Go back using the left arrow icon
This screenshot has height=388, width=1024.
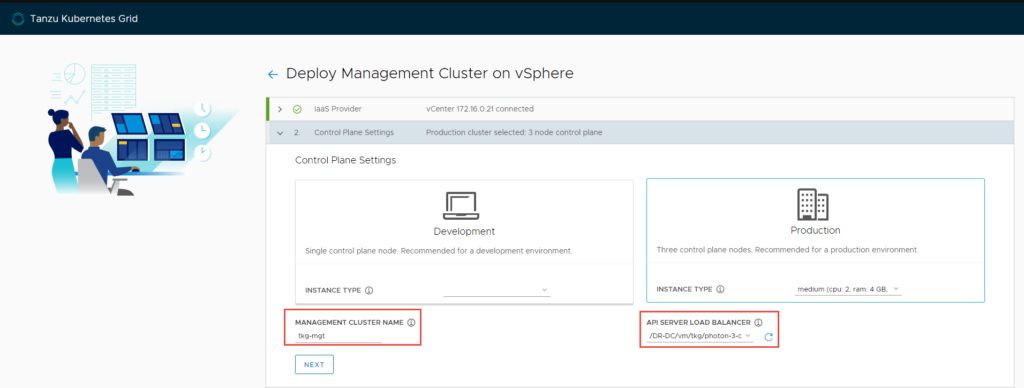point(273,74)
